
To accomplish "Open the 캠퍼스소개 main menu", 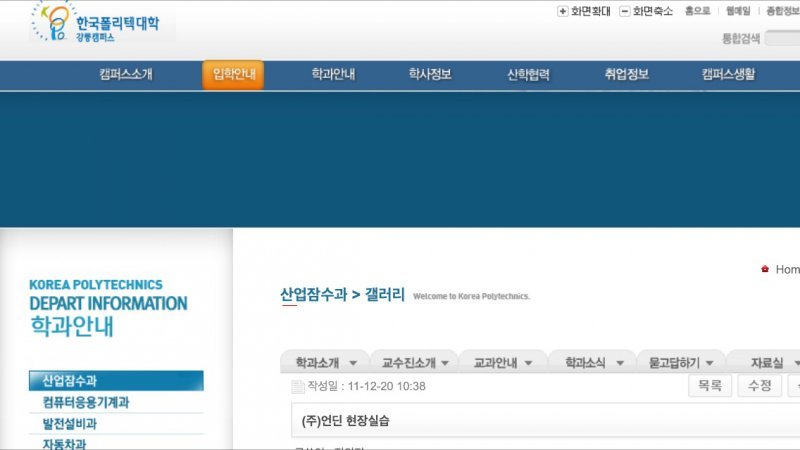I will (x=126, y=75).
